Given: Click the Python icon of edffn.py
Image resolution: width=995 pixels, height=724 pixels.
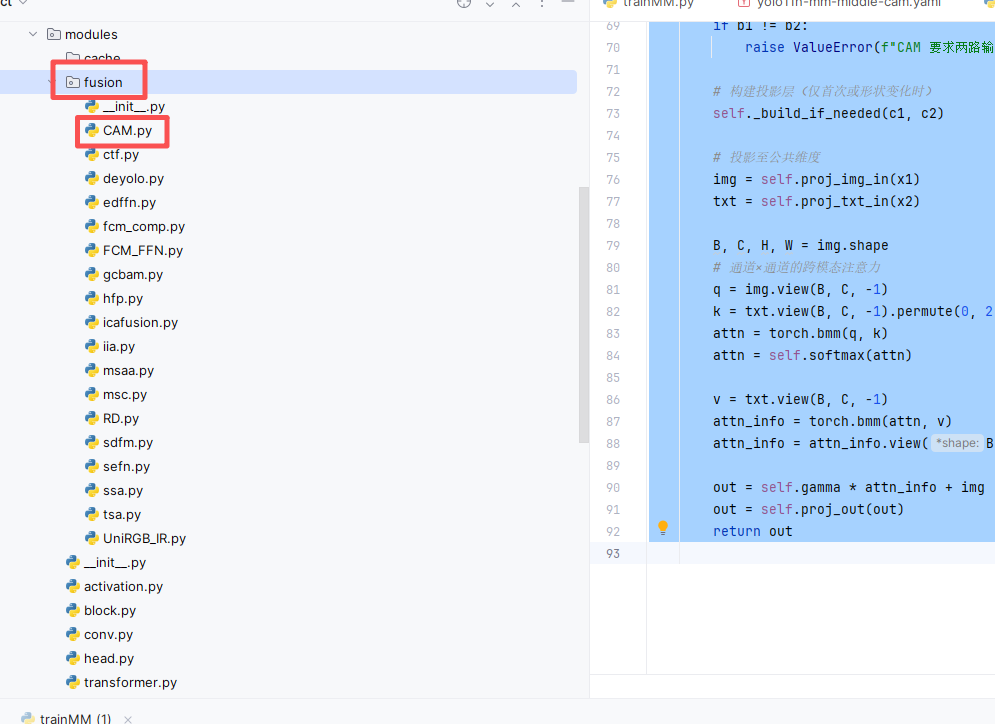Looking at the screenshot, I should coord(92,202).
